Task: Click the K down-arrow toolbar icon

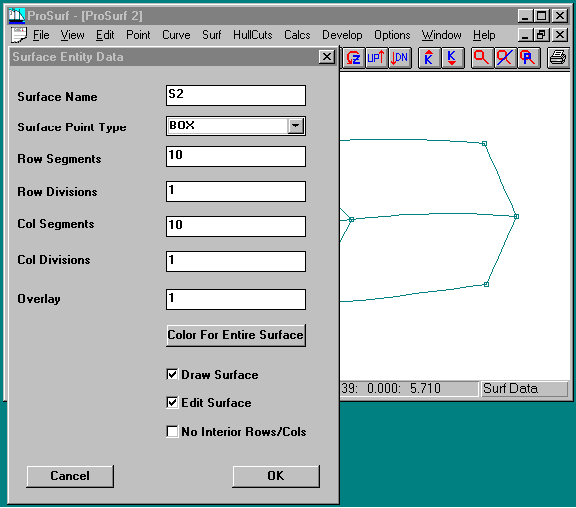Action: 452,58
